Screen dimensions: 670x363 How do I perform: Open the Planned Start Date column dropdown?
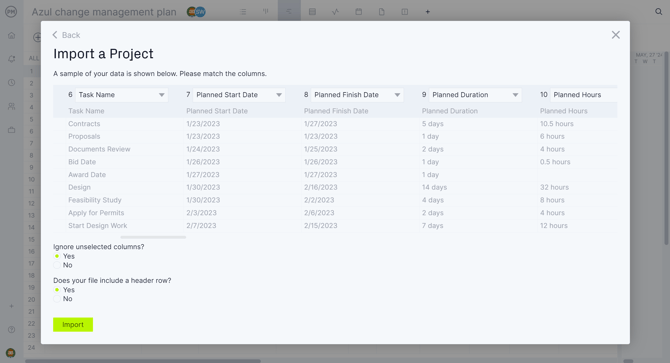coord(239,95)
